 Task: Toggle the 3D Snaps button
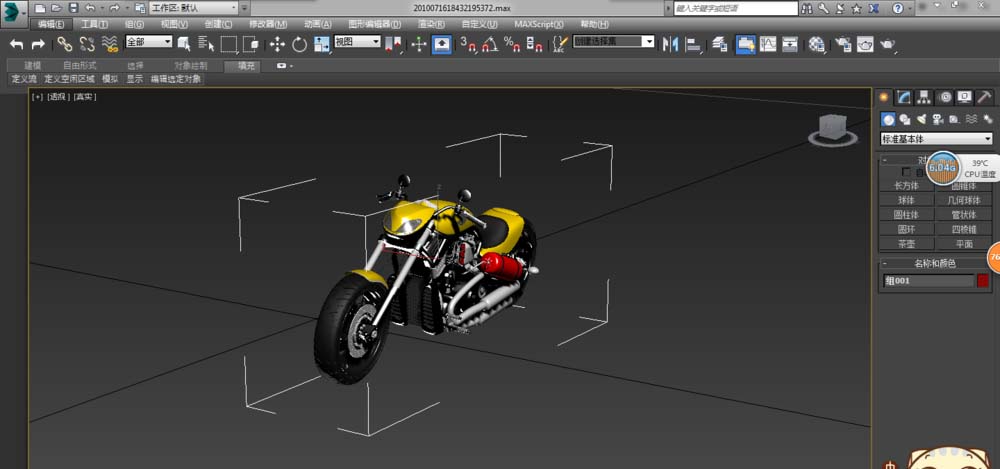tap(468, 44)
